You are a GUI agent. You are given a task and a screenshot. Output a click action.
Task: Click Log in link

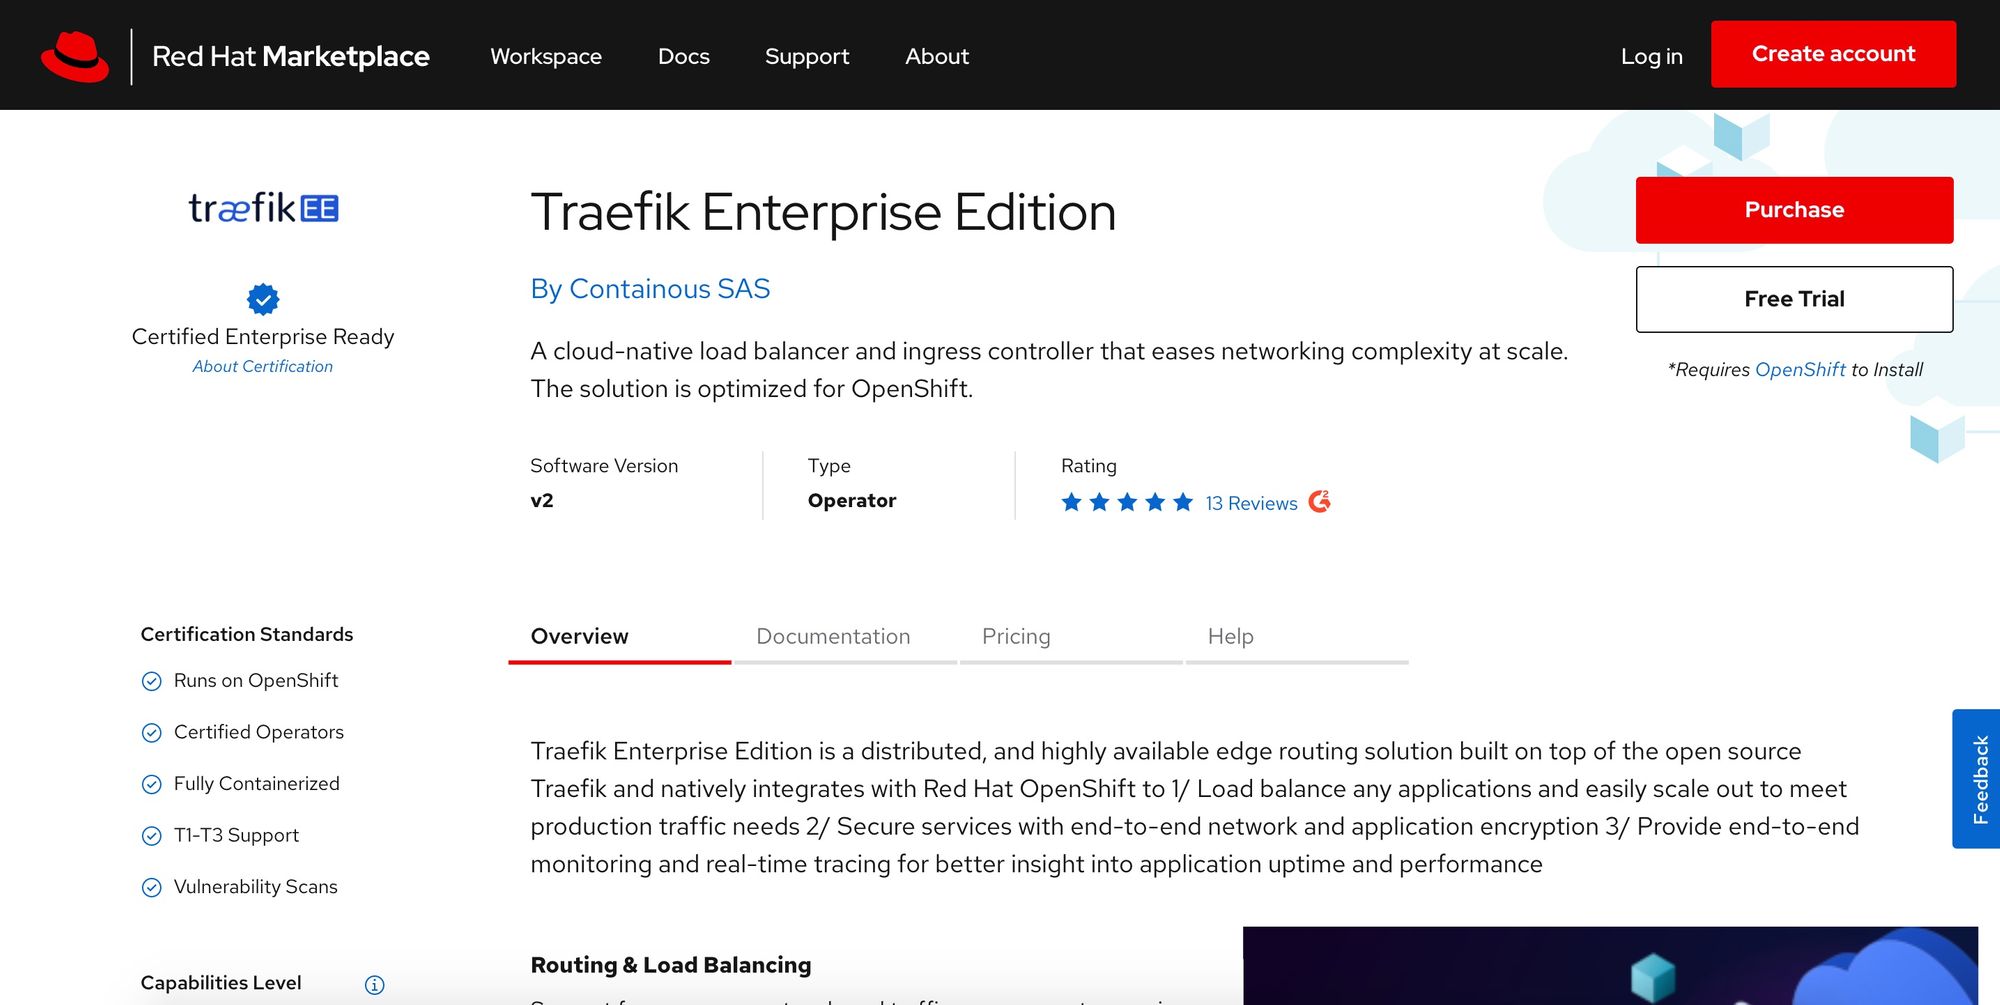tap(1652, 57)
